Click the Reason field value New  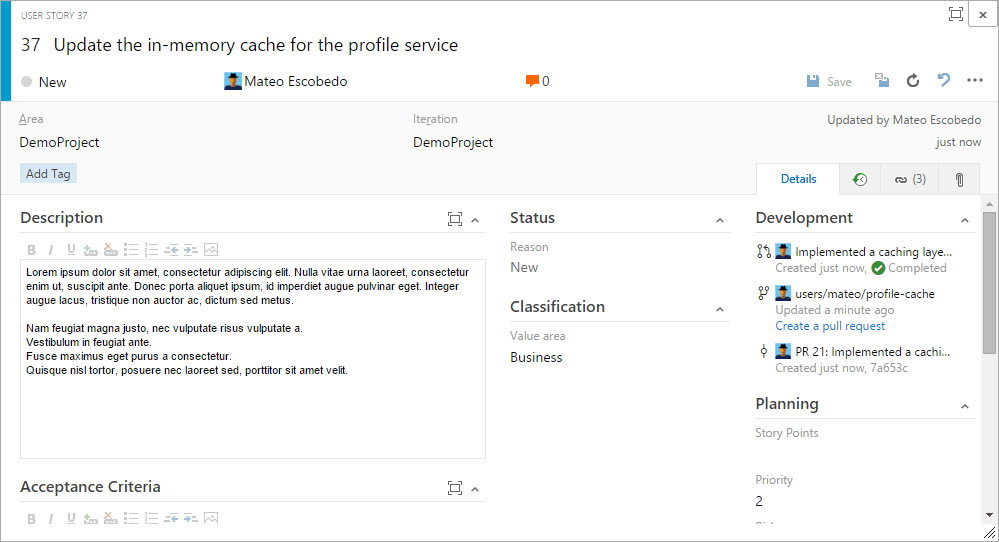(524, 267)
